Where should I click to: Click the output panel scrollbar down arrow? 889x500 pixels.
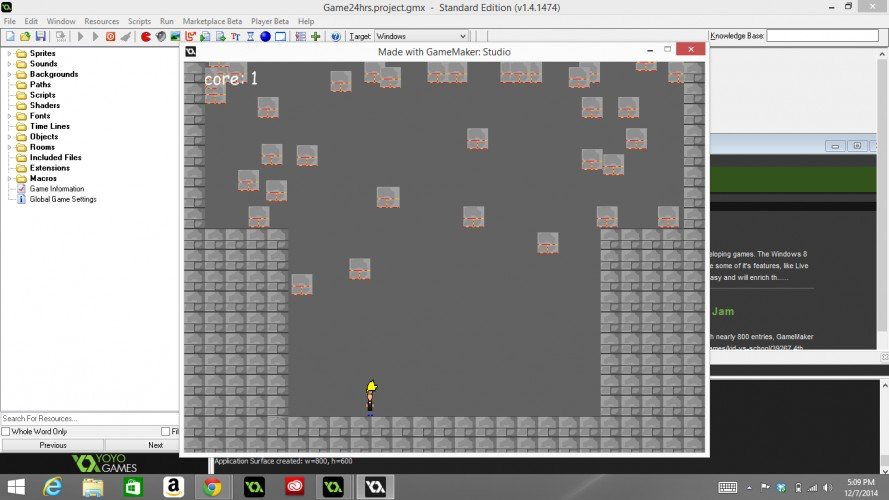point(884,471)
